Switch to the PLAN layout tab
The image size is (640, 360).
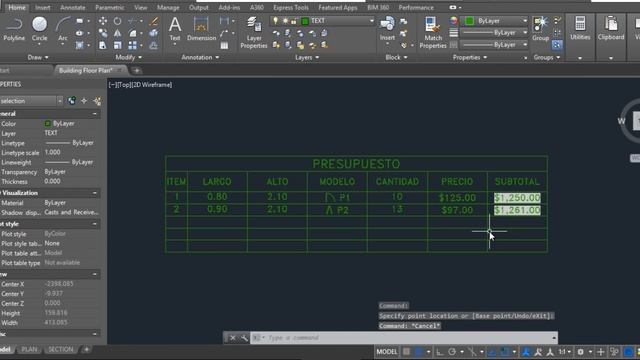point(29,349)
